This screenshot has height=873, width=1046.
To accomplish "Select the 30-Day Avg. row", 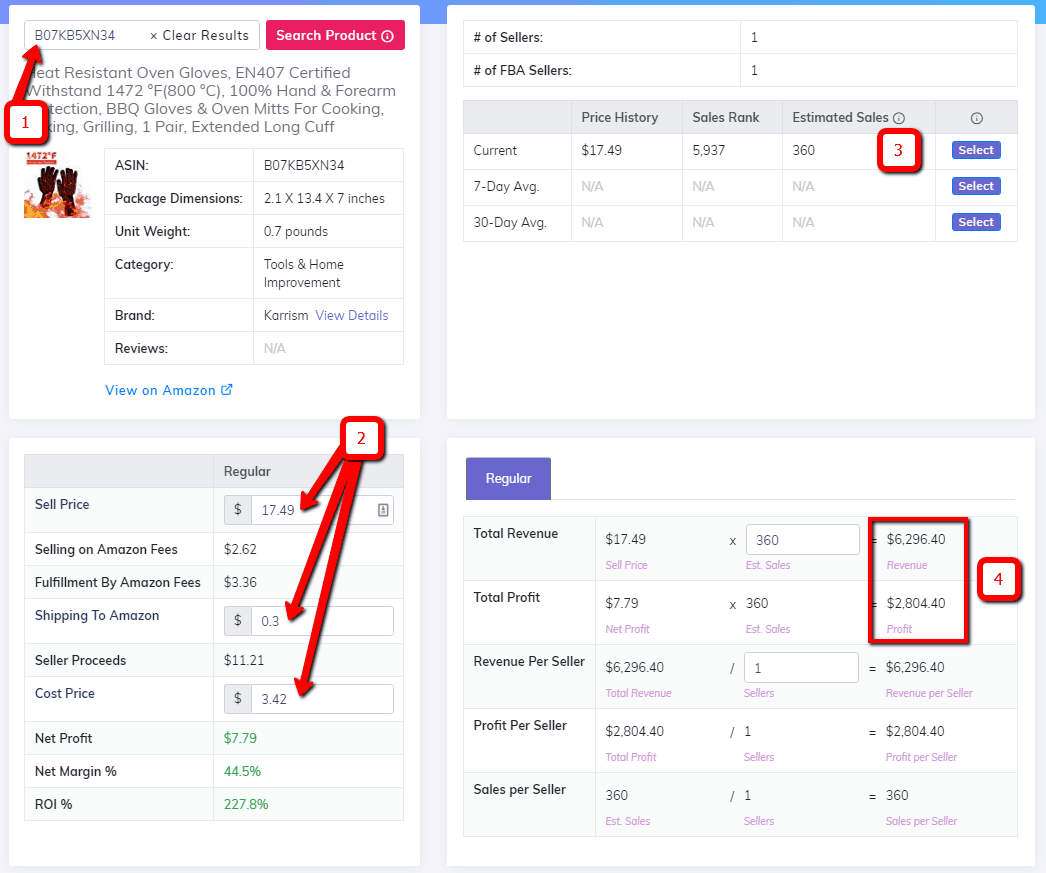I will pyautogui.click(x=975, y=222).
